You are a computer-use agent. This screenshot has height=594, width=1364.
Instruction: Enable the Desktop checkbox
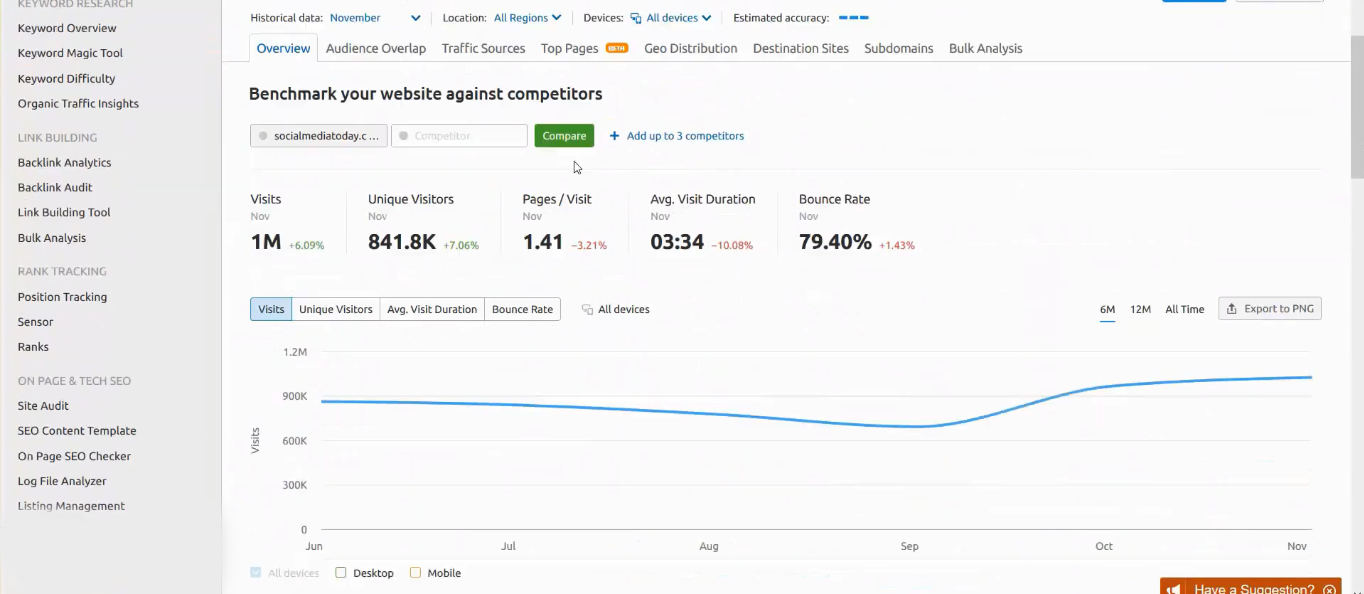click(341, 573)
